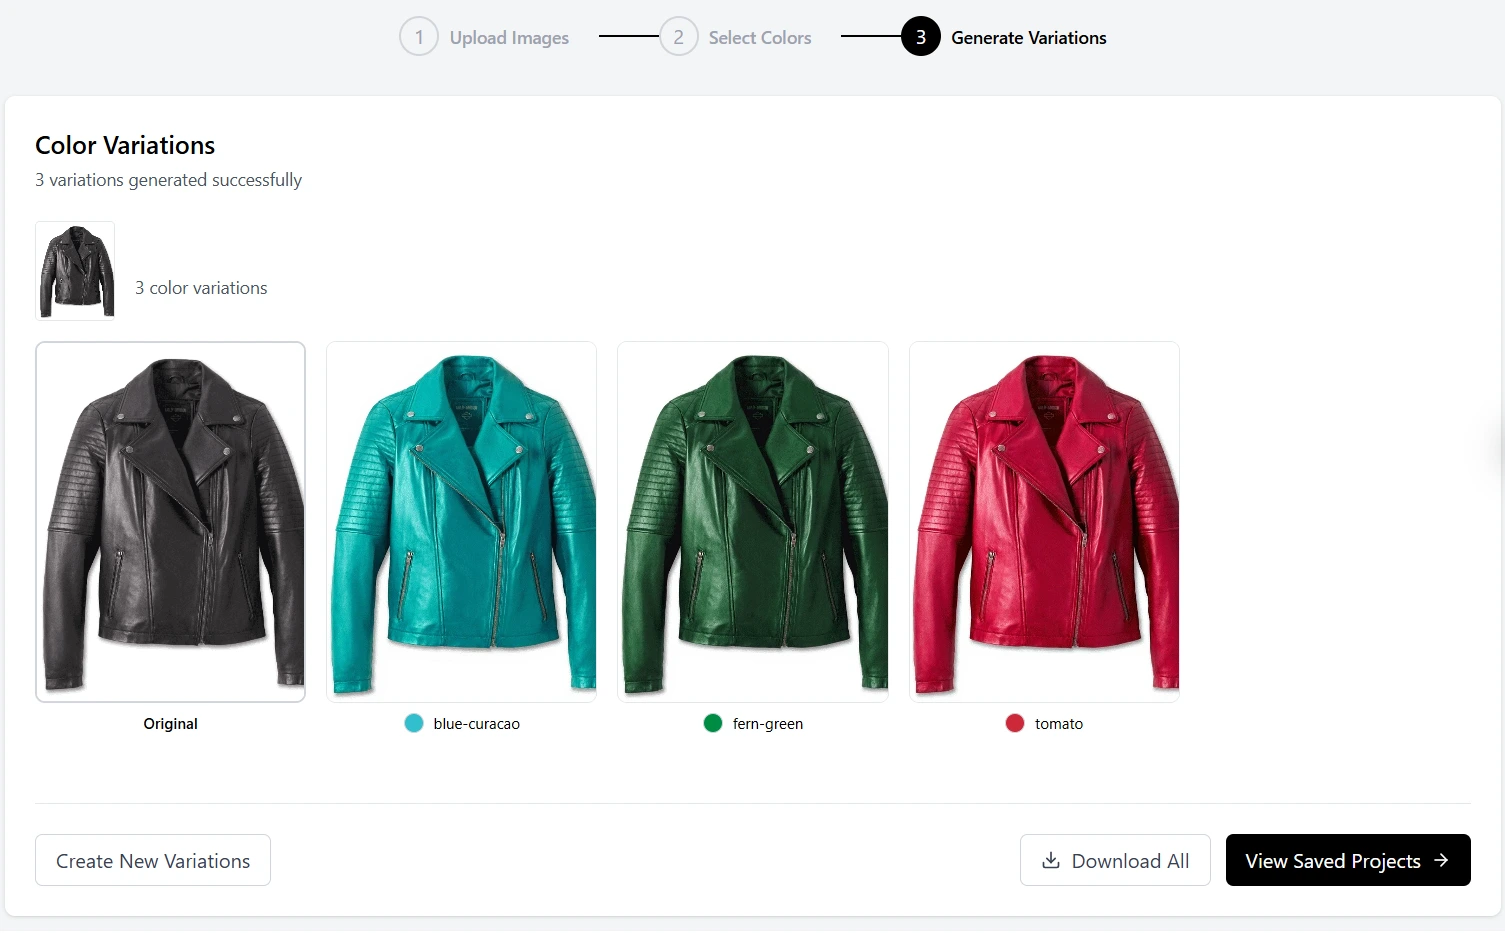Open the Original black jacket image
Viewport: 1505px width, 933px height.
[171, 522]
